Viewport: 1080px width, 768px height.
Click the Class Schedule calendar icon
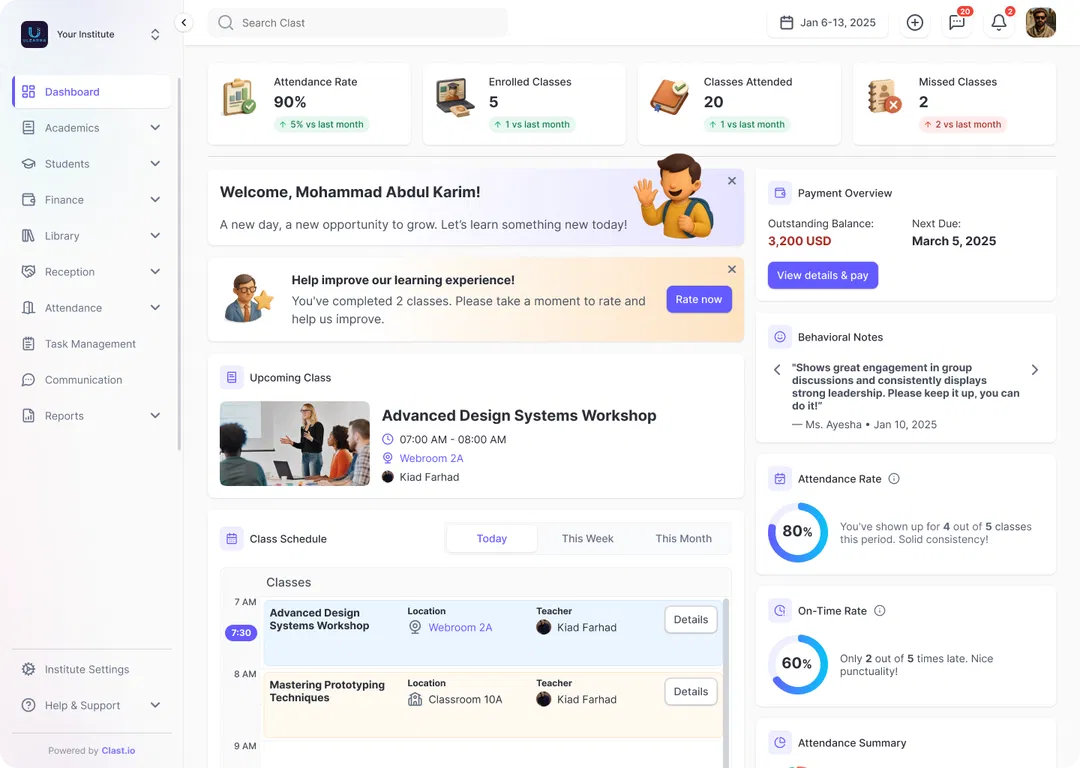[x=231, y=539]
